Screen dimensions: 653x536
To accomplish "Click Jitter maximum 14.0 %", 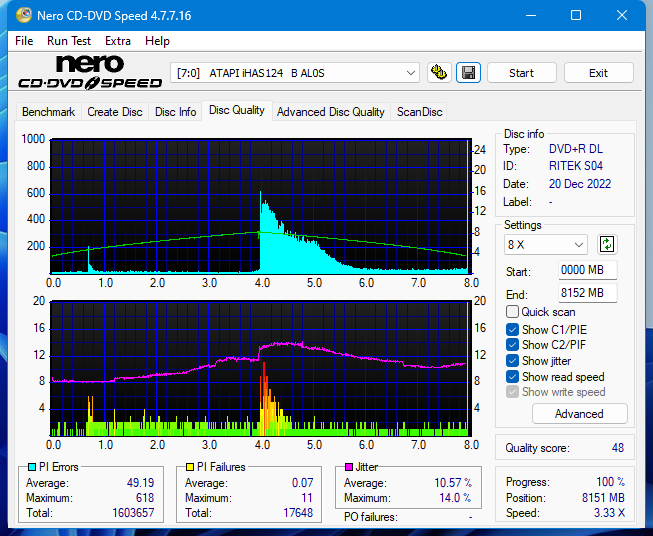I will click(x=455, y=498).
